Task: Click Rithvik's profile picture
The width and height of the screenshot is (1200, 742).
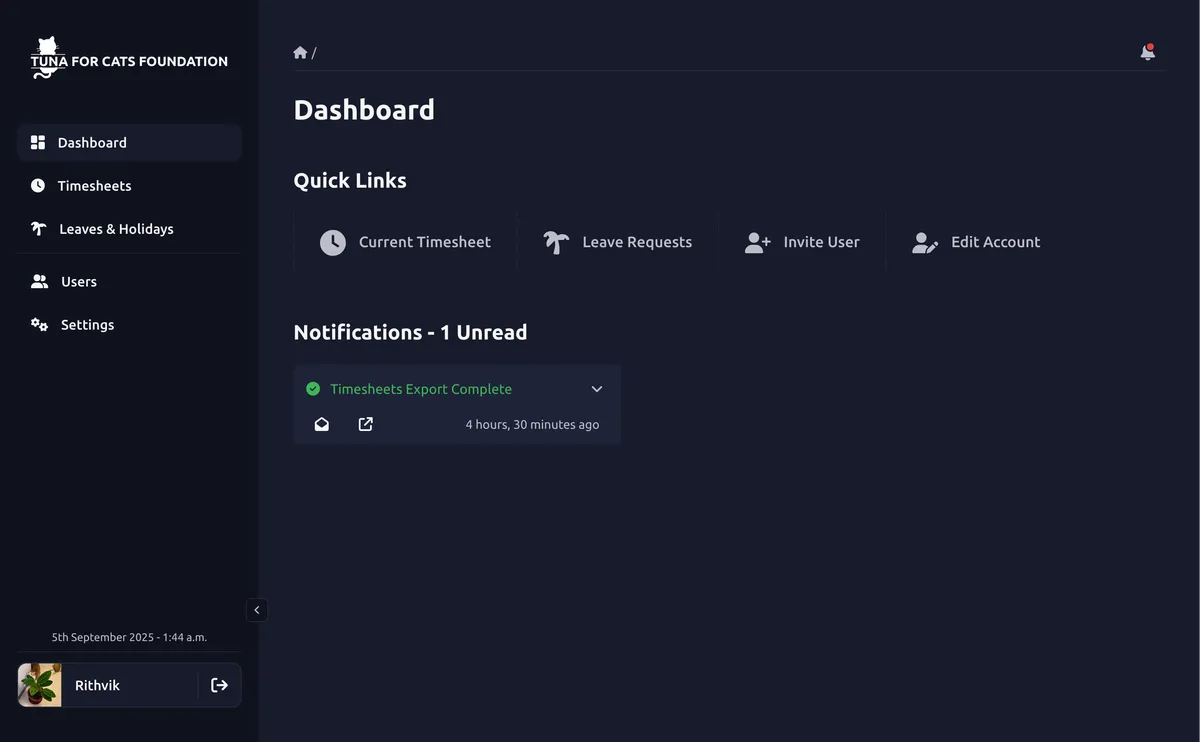Action: (x=38, y=685)
